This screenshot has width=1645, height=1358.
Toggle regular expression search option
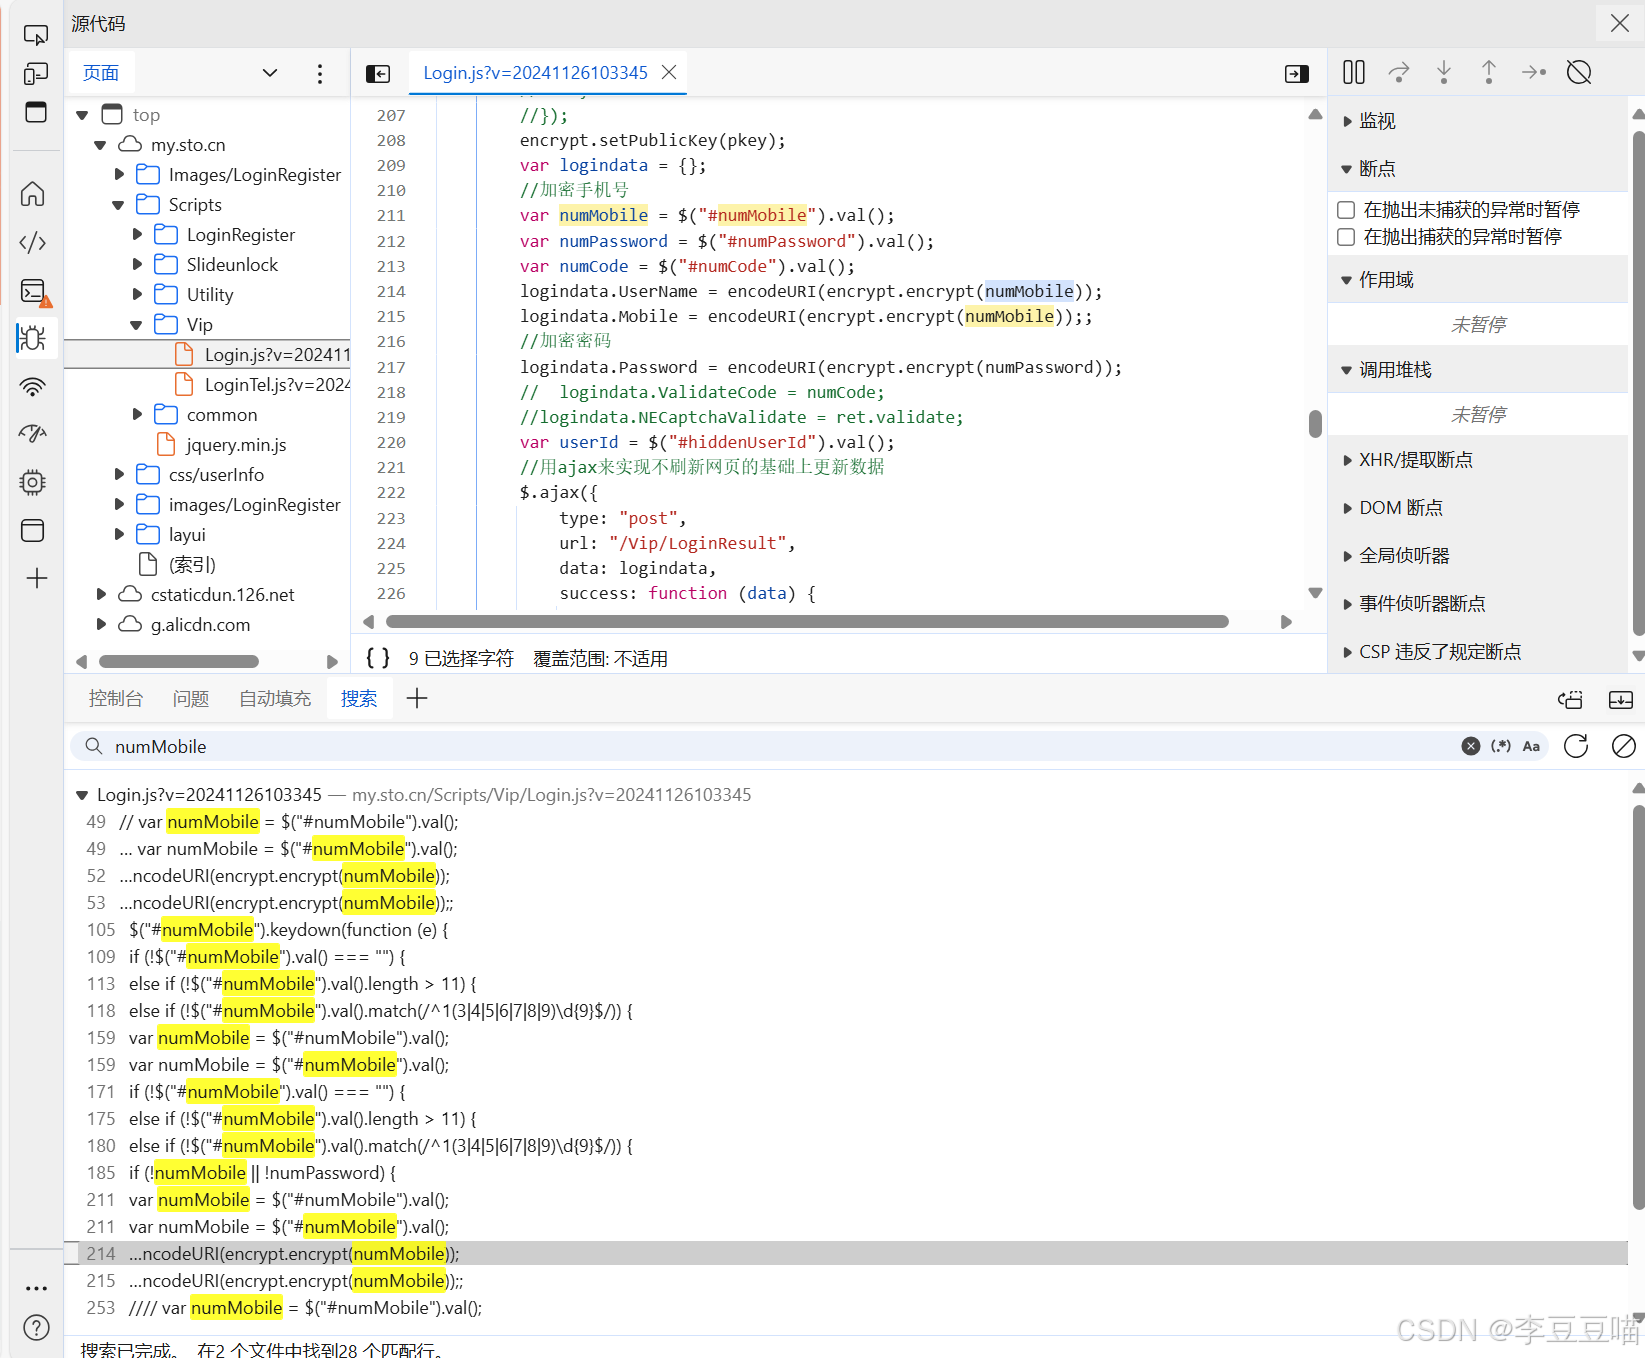pos(1501,746)
